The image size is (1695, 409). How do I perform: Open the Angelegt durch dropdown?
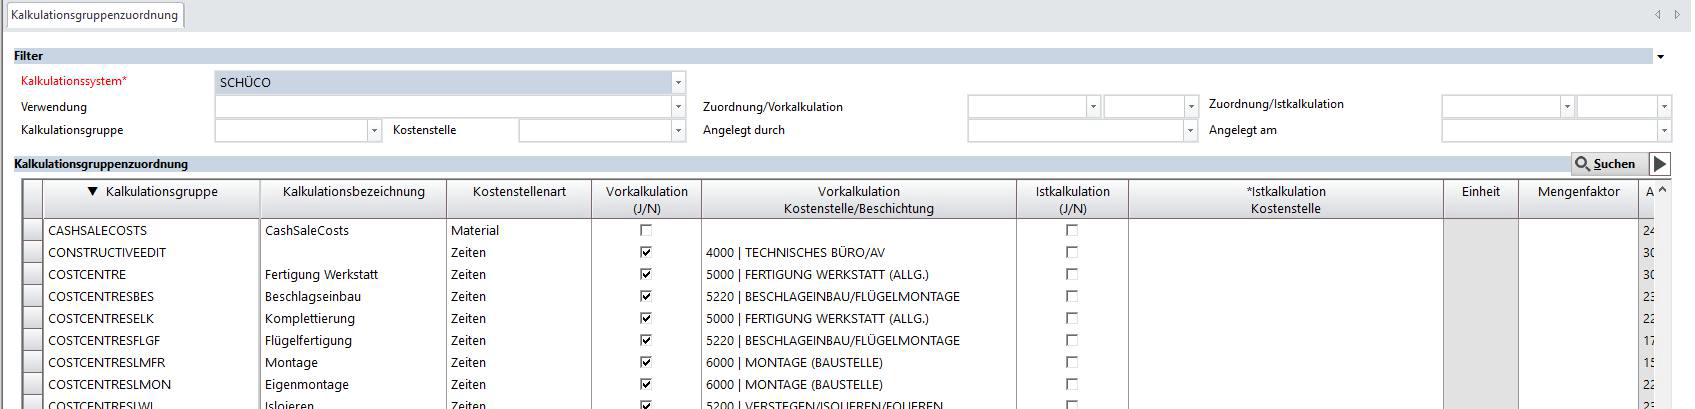[x=1190, y=131]
